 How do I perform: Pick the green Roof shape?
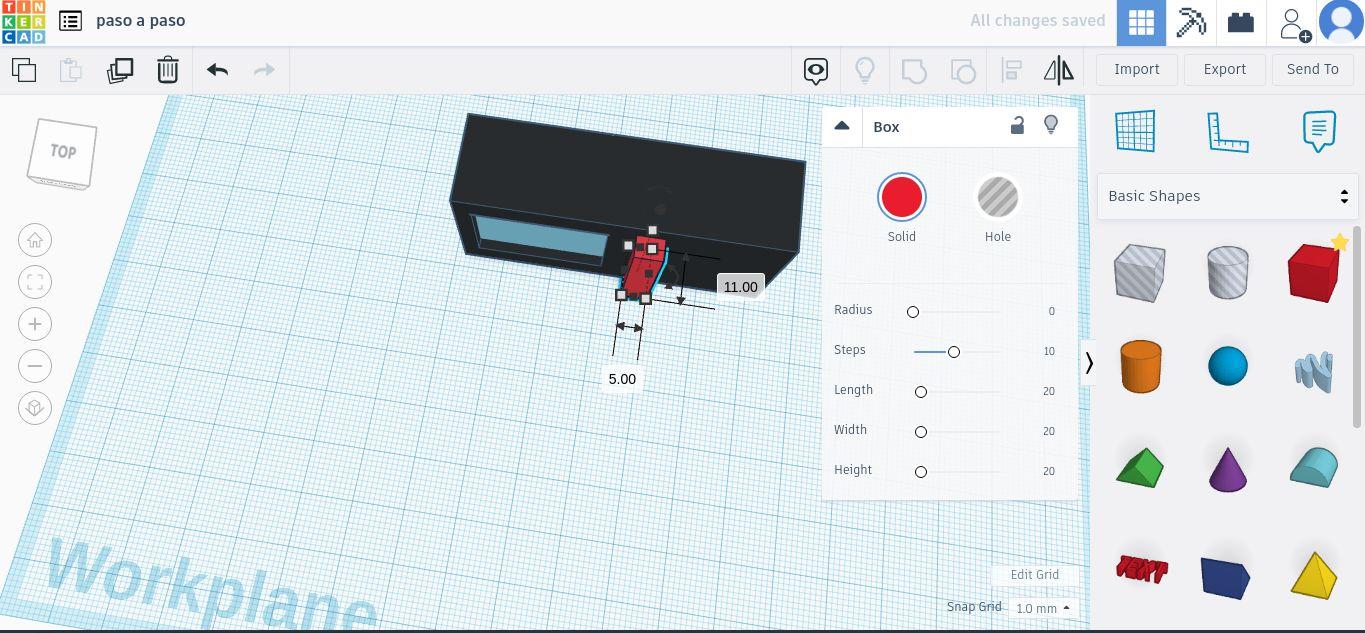tap(1140, 467)
